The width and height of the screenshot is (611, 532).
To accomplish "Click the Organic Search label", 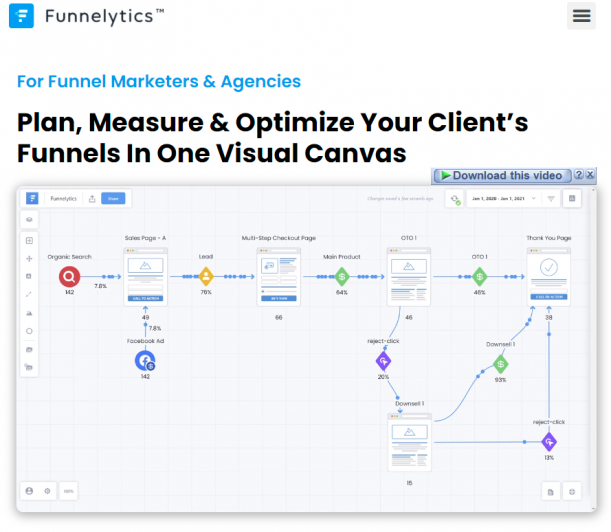I will pyautogui.click(x=69, y=257).
